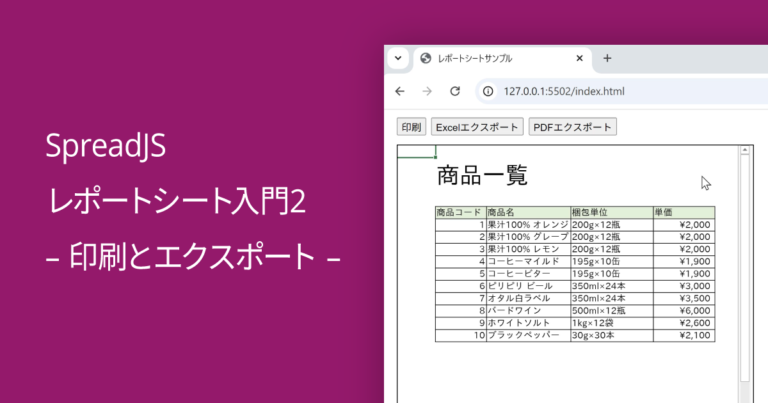Select the オタル白ラベル cell
768x403 pixels.
coord(528,298)
